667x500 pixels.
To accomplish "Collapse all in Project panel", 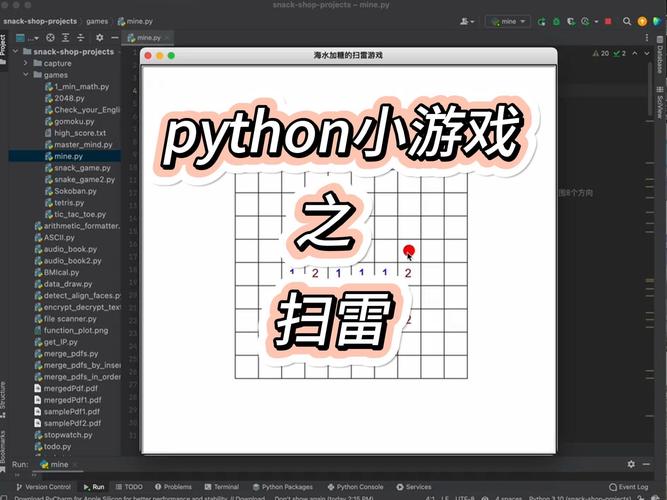I will pyautogui.click(x=81, y=38).
